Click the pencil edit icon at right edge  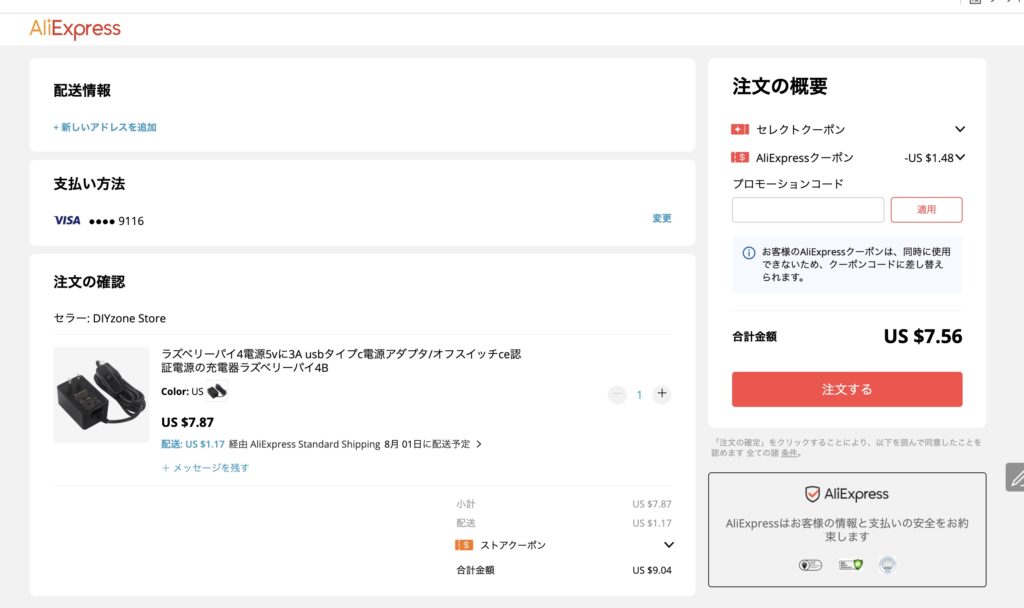(1016, 477)
